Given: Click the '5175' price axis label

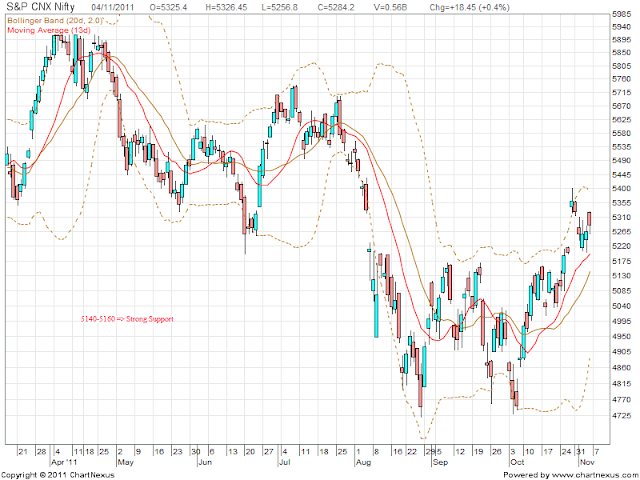Looking at the screenshot, I should [x=622, y=261].
